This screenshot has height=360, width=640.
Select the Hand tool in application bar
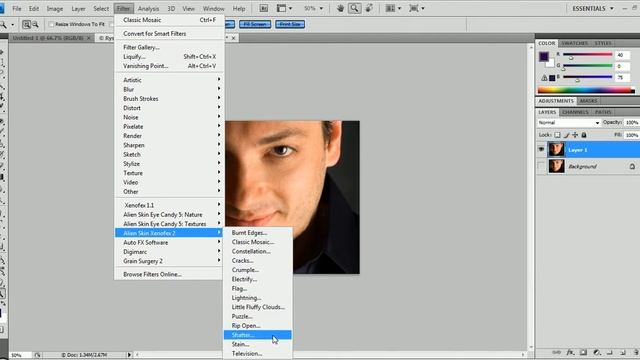pos(340,8)
